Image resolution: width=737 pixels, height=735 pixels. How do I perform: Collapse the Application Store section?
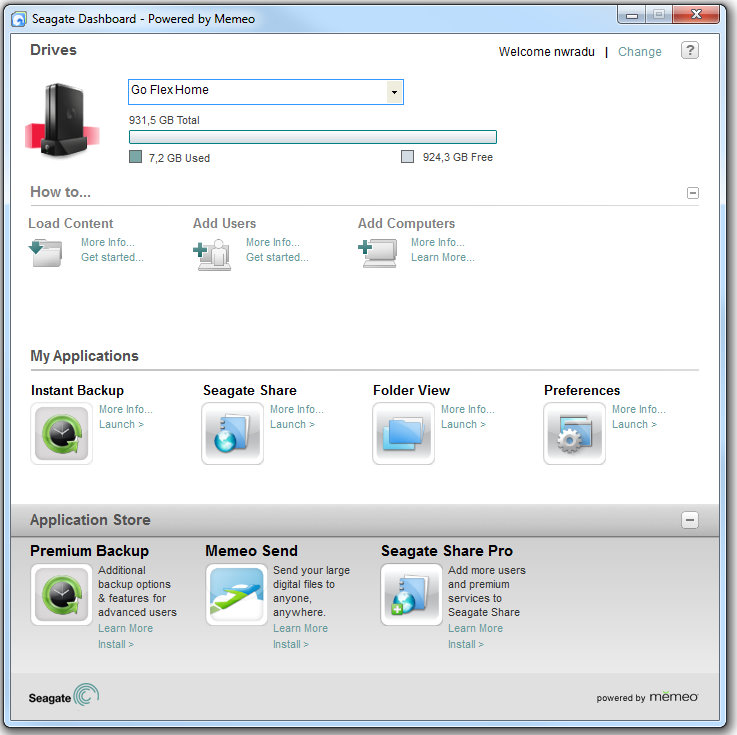[690, 520]
